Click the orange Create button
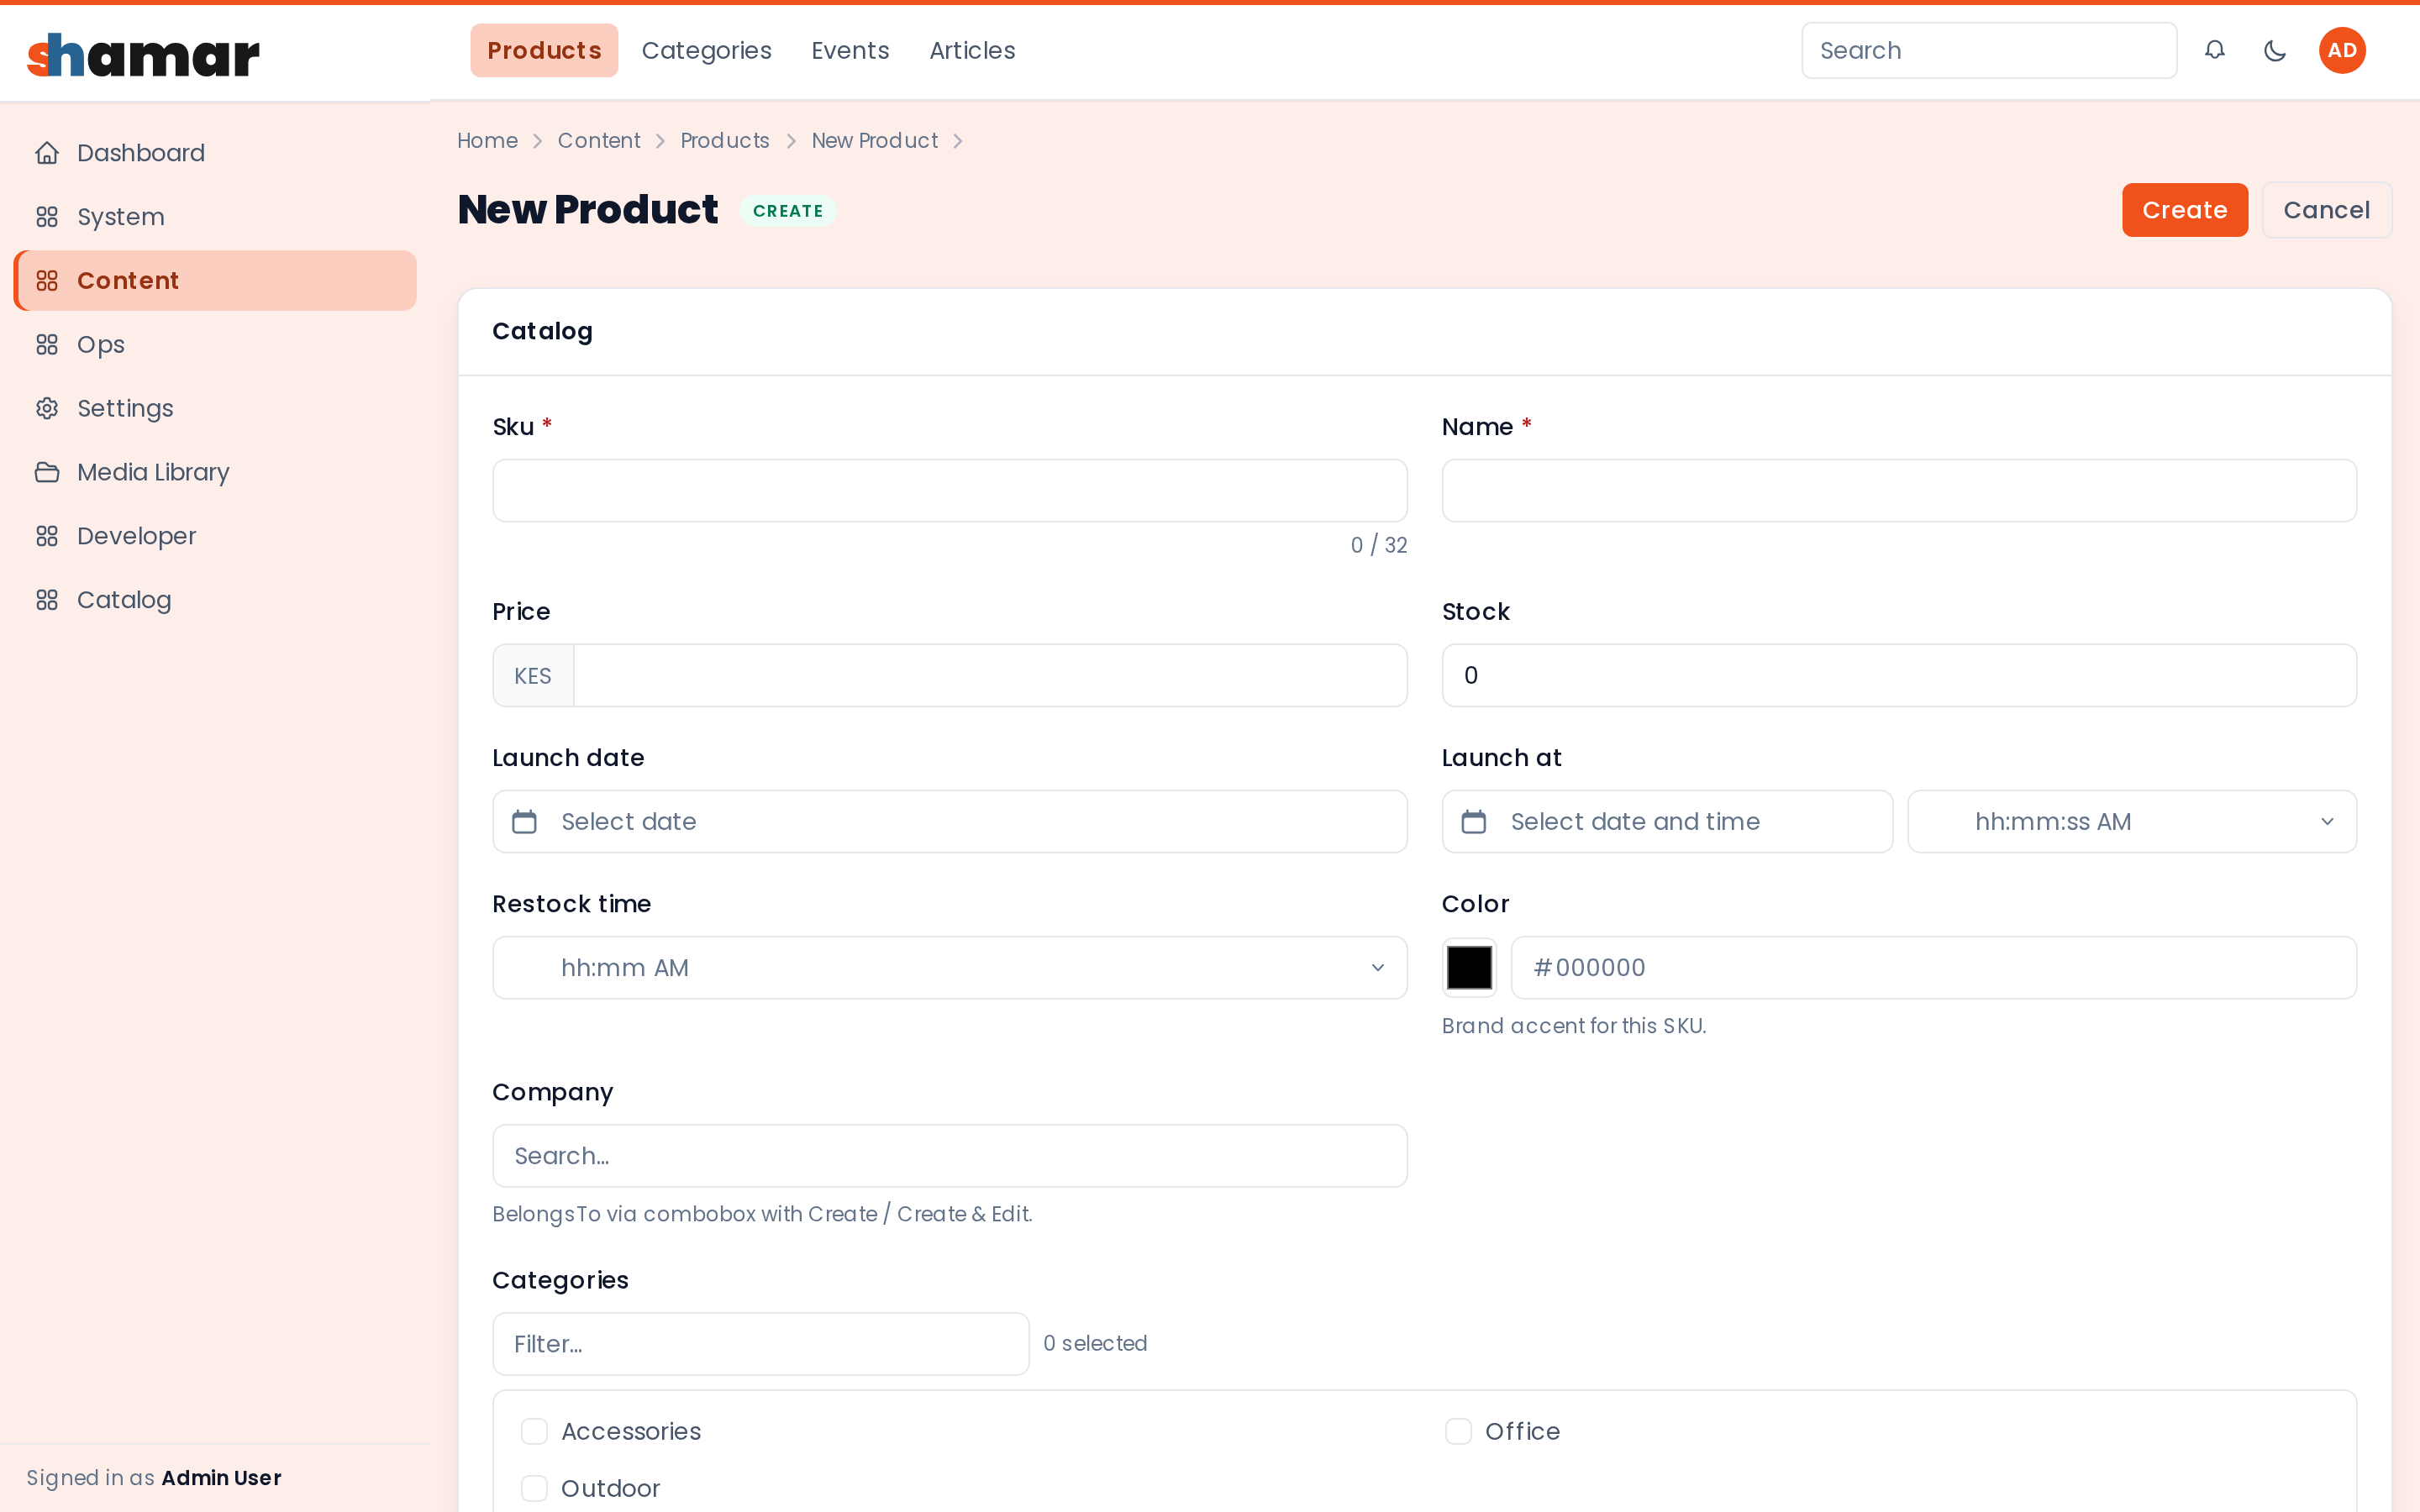Screen dimensions: 2420x1512 click(2184, 210)
